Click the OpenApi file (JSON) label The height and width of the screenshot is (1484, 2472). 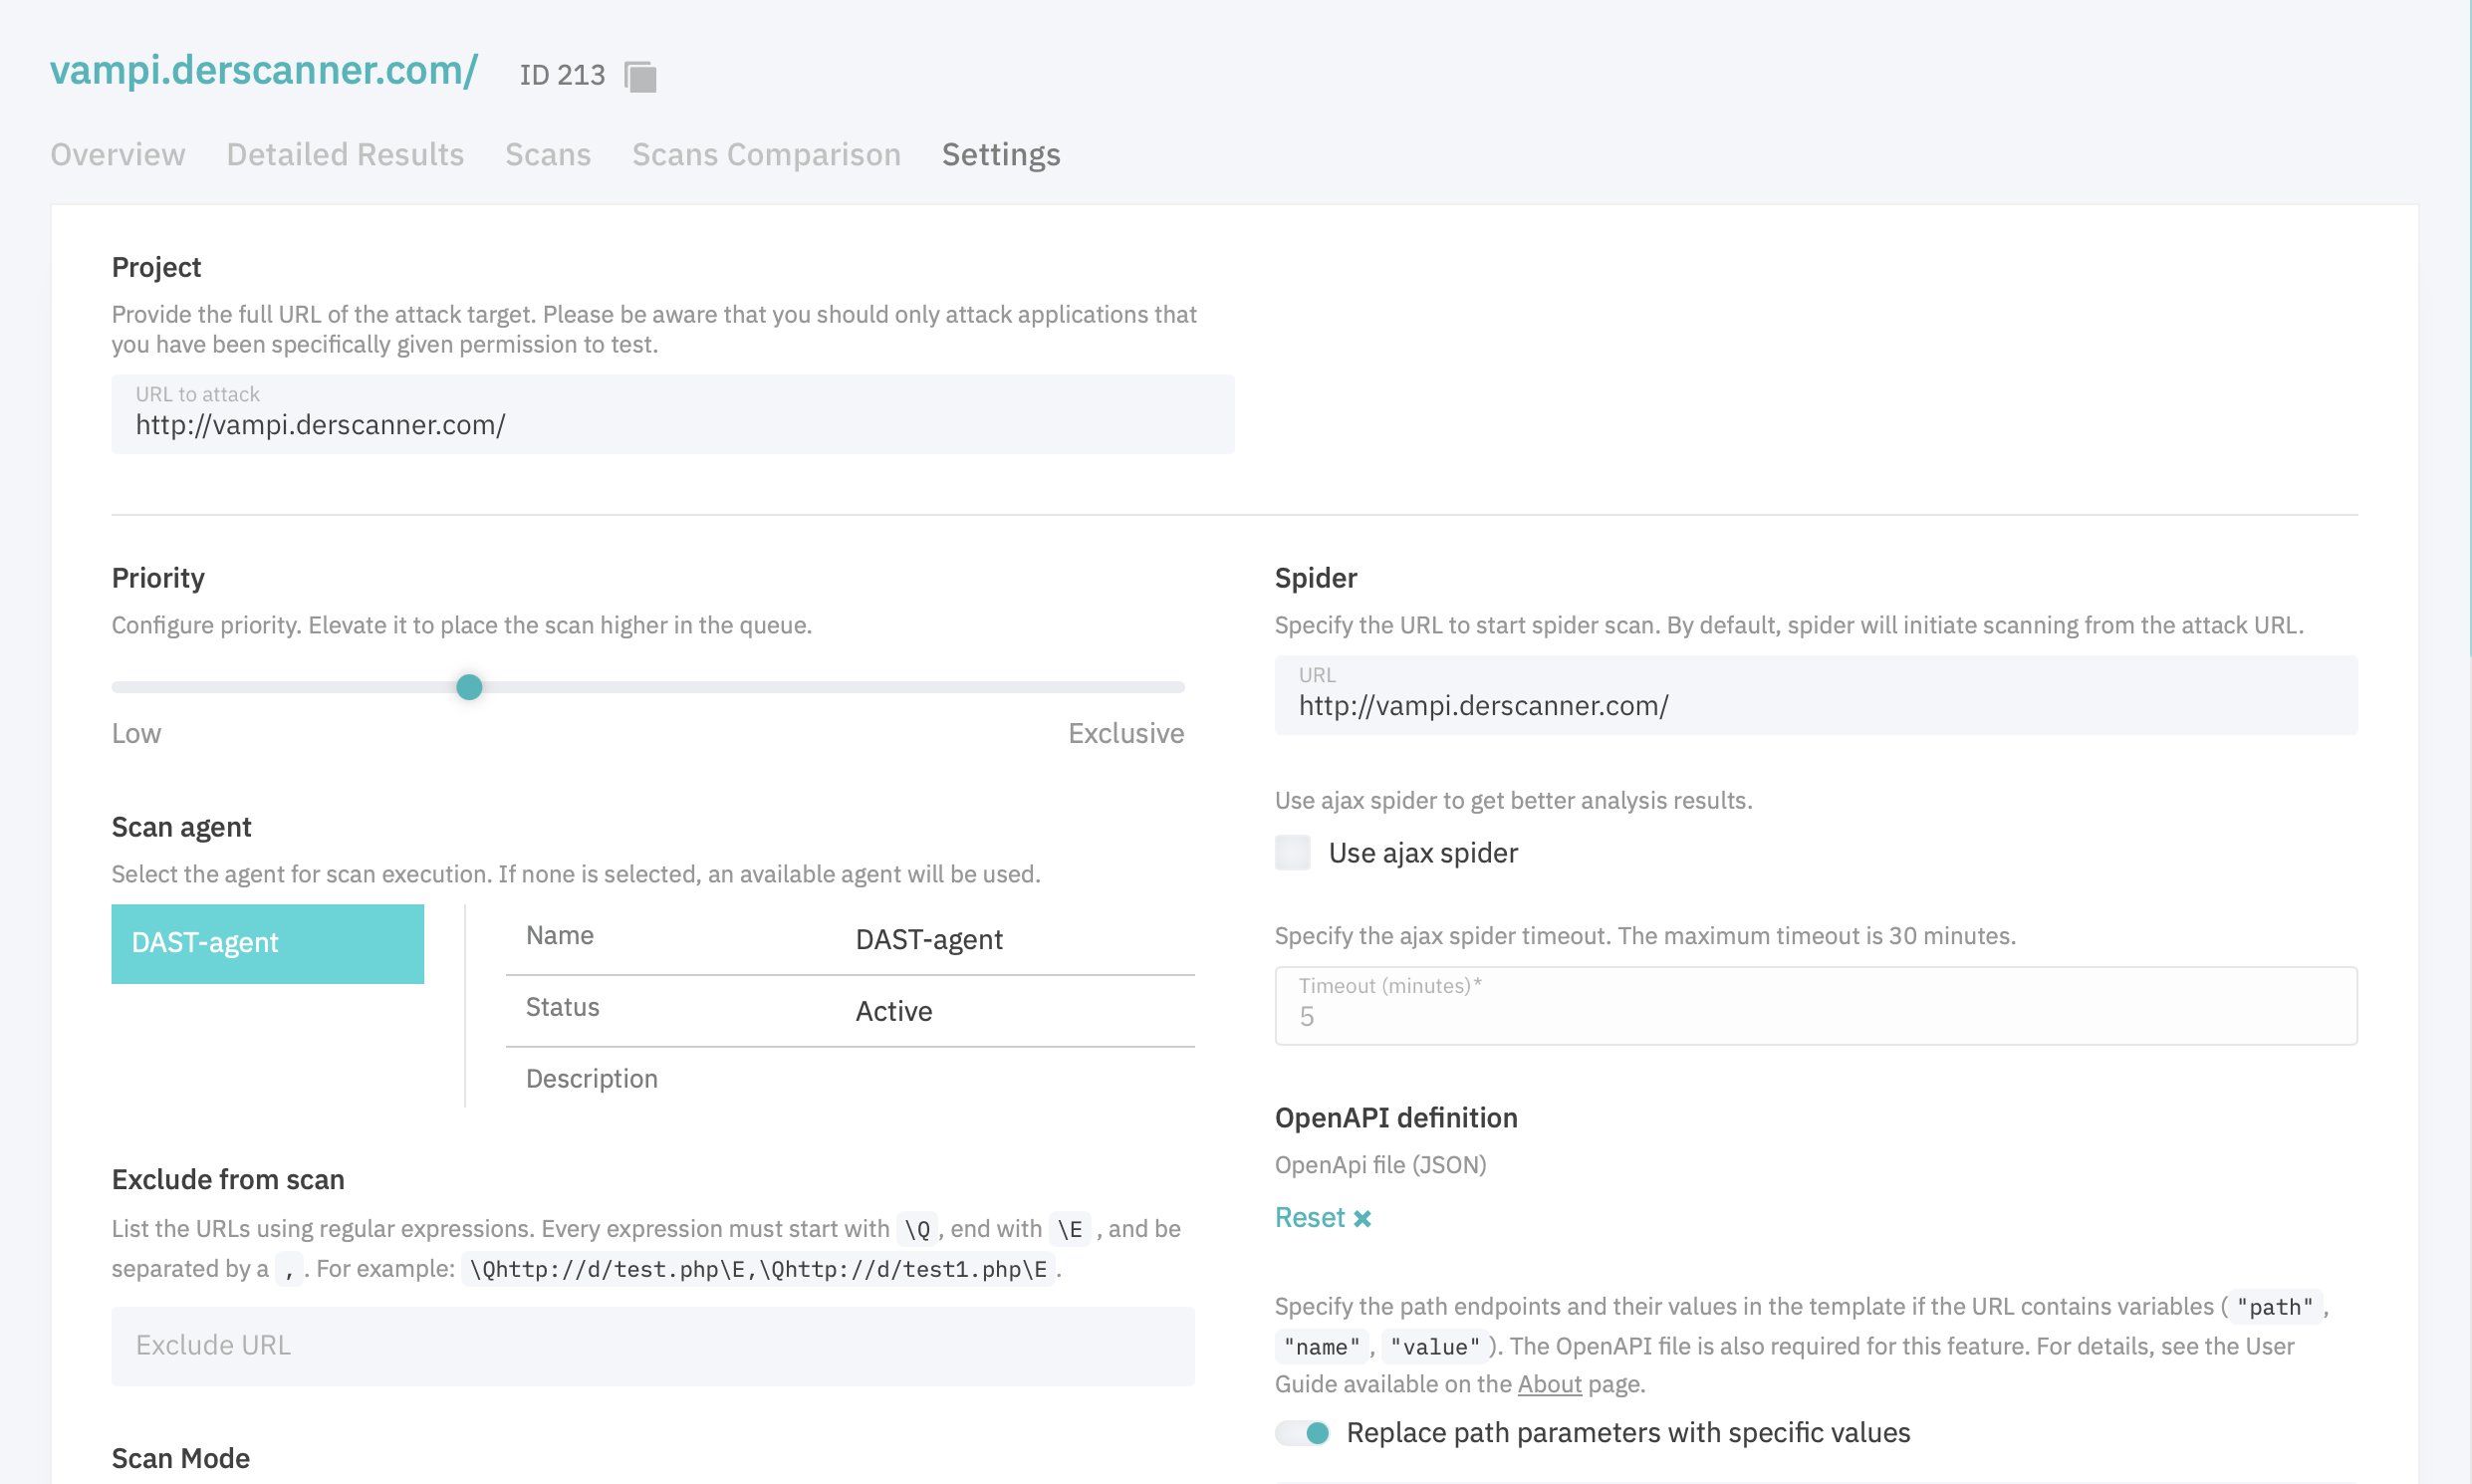point(1380,1165)
